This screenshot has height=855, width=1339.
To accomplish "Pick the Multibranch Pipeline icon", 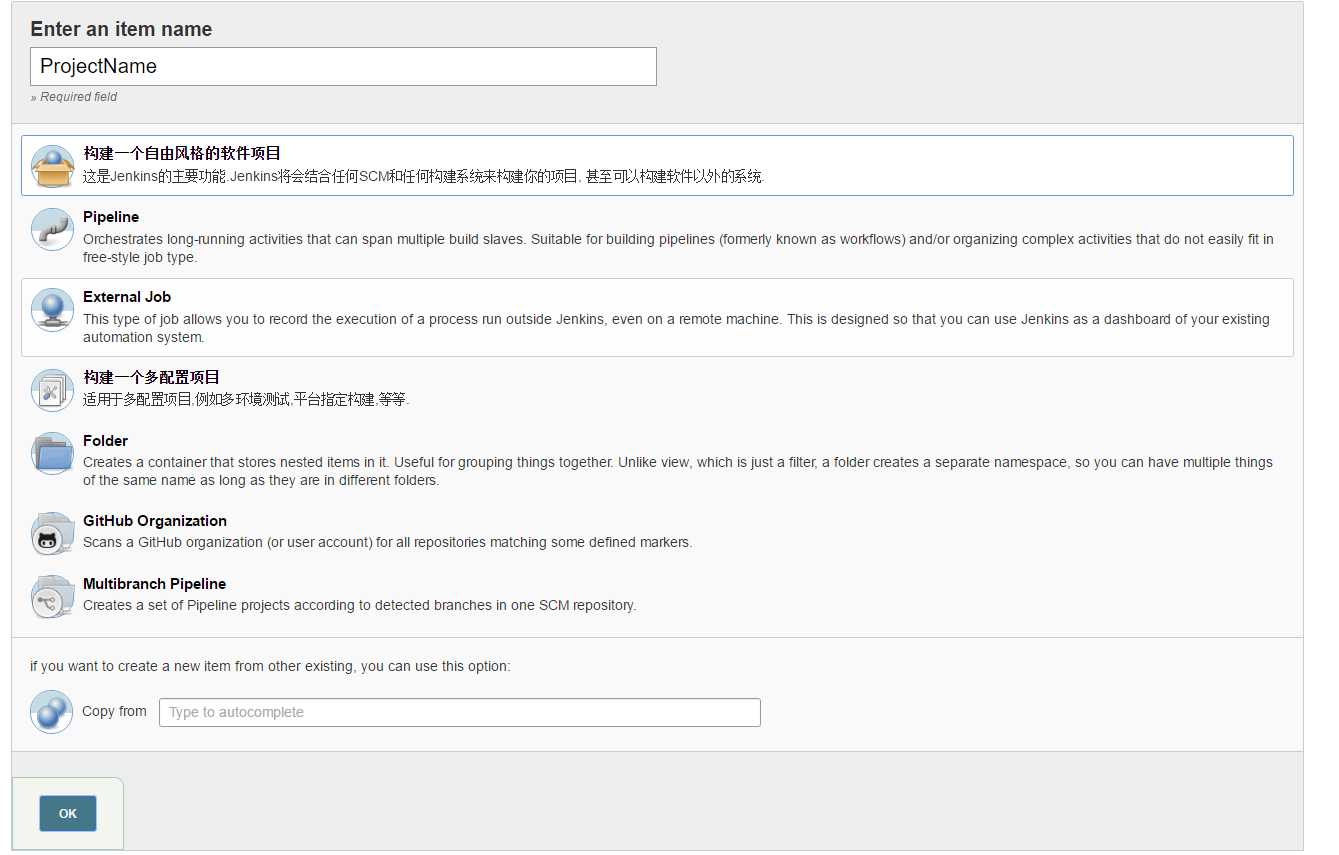I will (x=52, y=597).
